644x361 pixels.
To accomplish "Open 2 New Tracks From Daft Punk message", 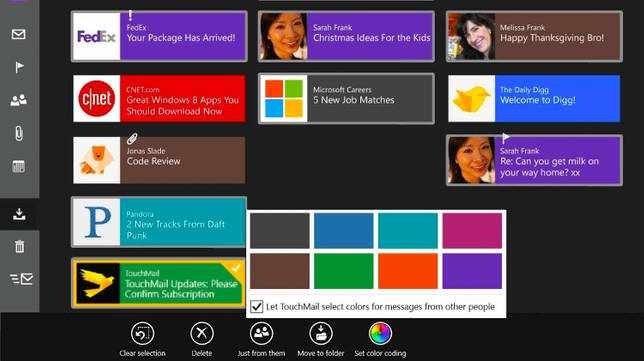I will pos(159,222).
